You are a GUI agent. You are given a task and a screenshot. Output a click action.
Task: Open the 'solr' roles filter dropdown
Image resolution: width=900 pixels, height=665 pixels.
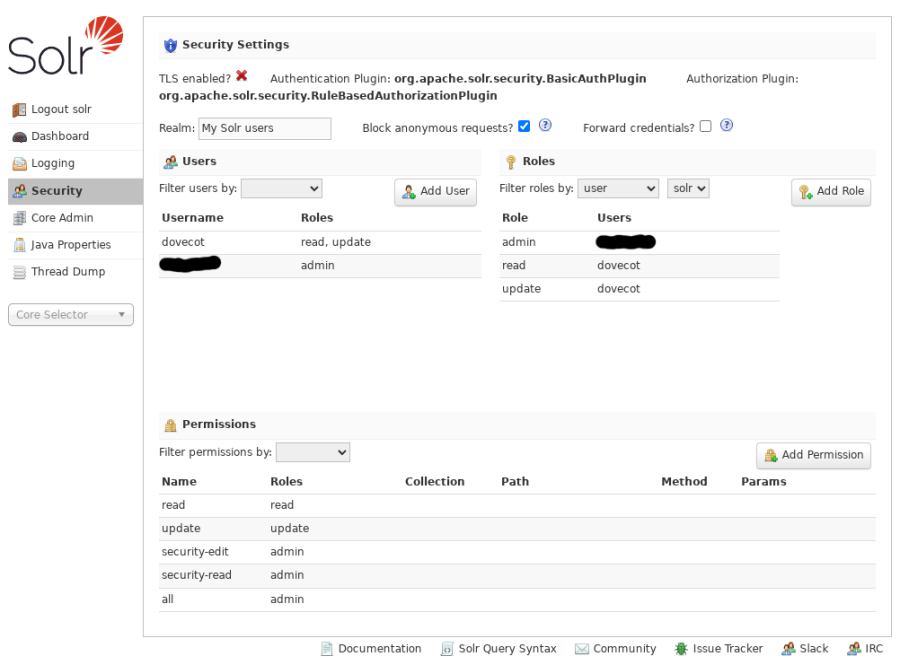tap(688, 188)
